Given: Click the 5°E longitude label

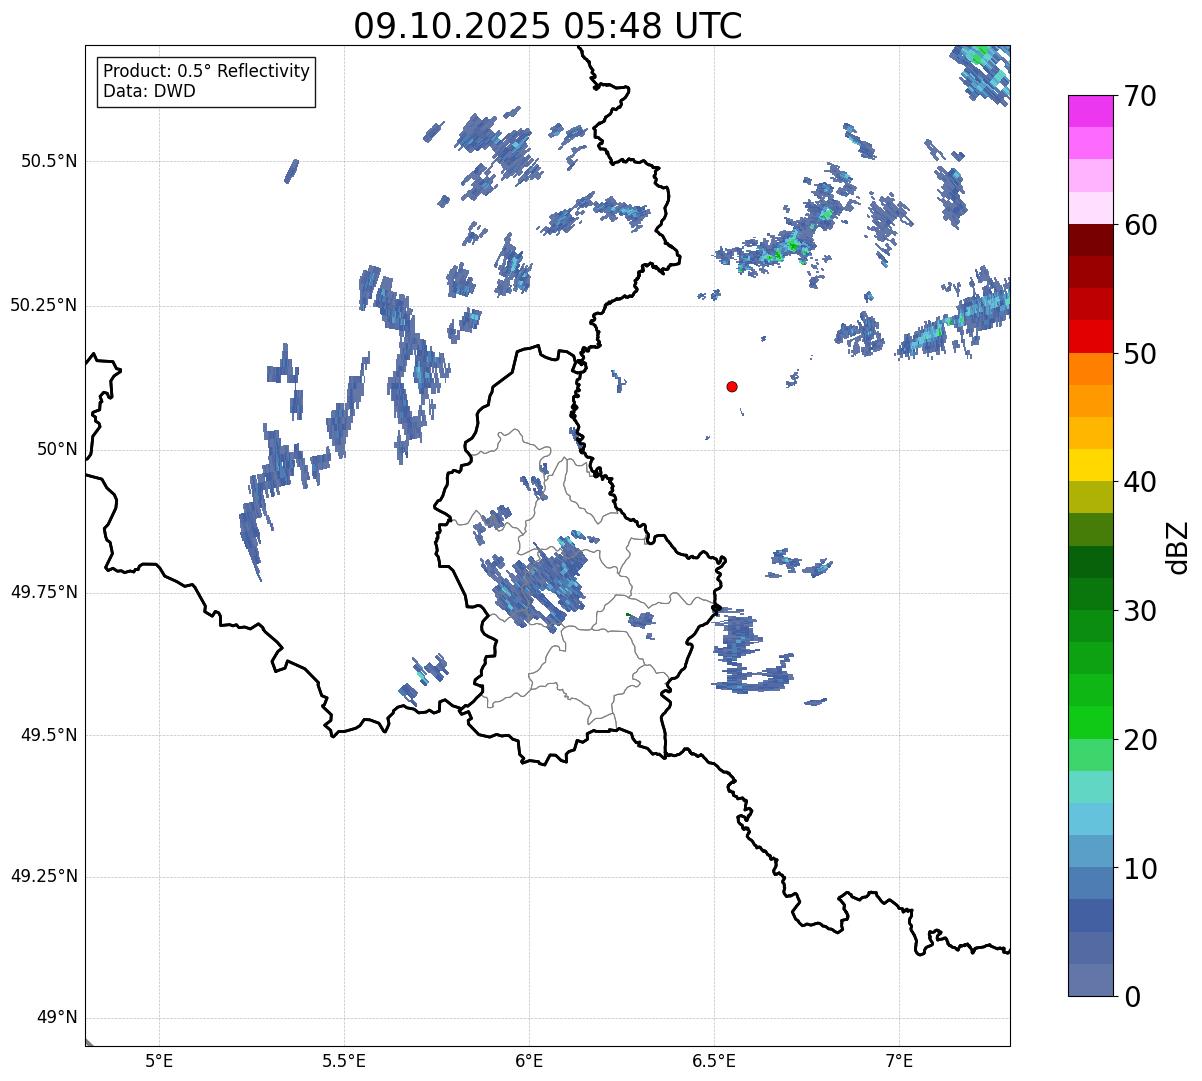Looking at the screenshot, I should click(159, 1060).
